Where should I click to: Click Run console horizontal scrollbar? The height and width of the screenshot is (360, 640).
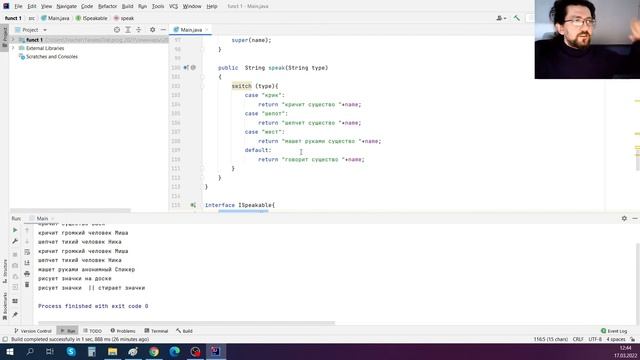pyautogui.click(x=187, y=323)
